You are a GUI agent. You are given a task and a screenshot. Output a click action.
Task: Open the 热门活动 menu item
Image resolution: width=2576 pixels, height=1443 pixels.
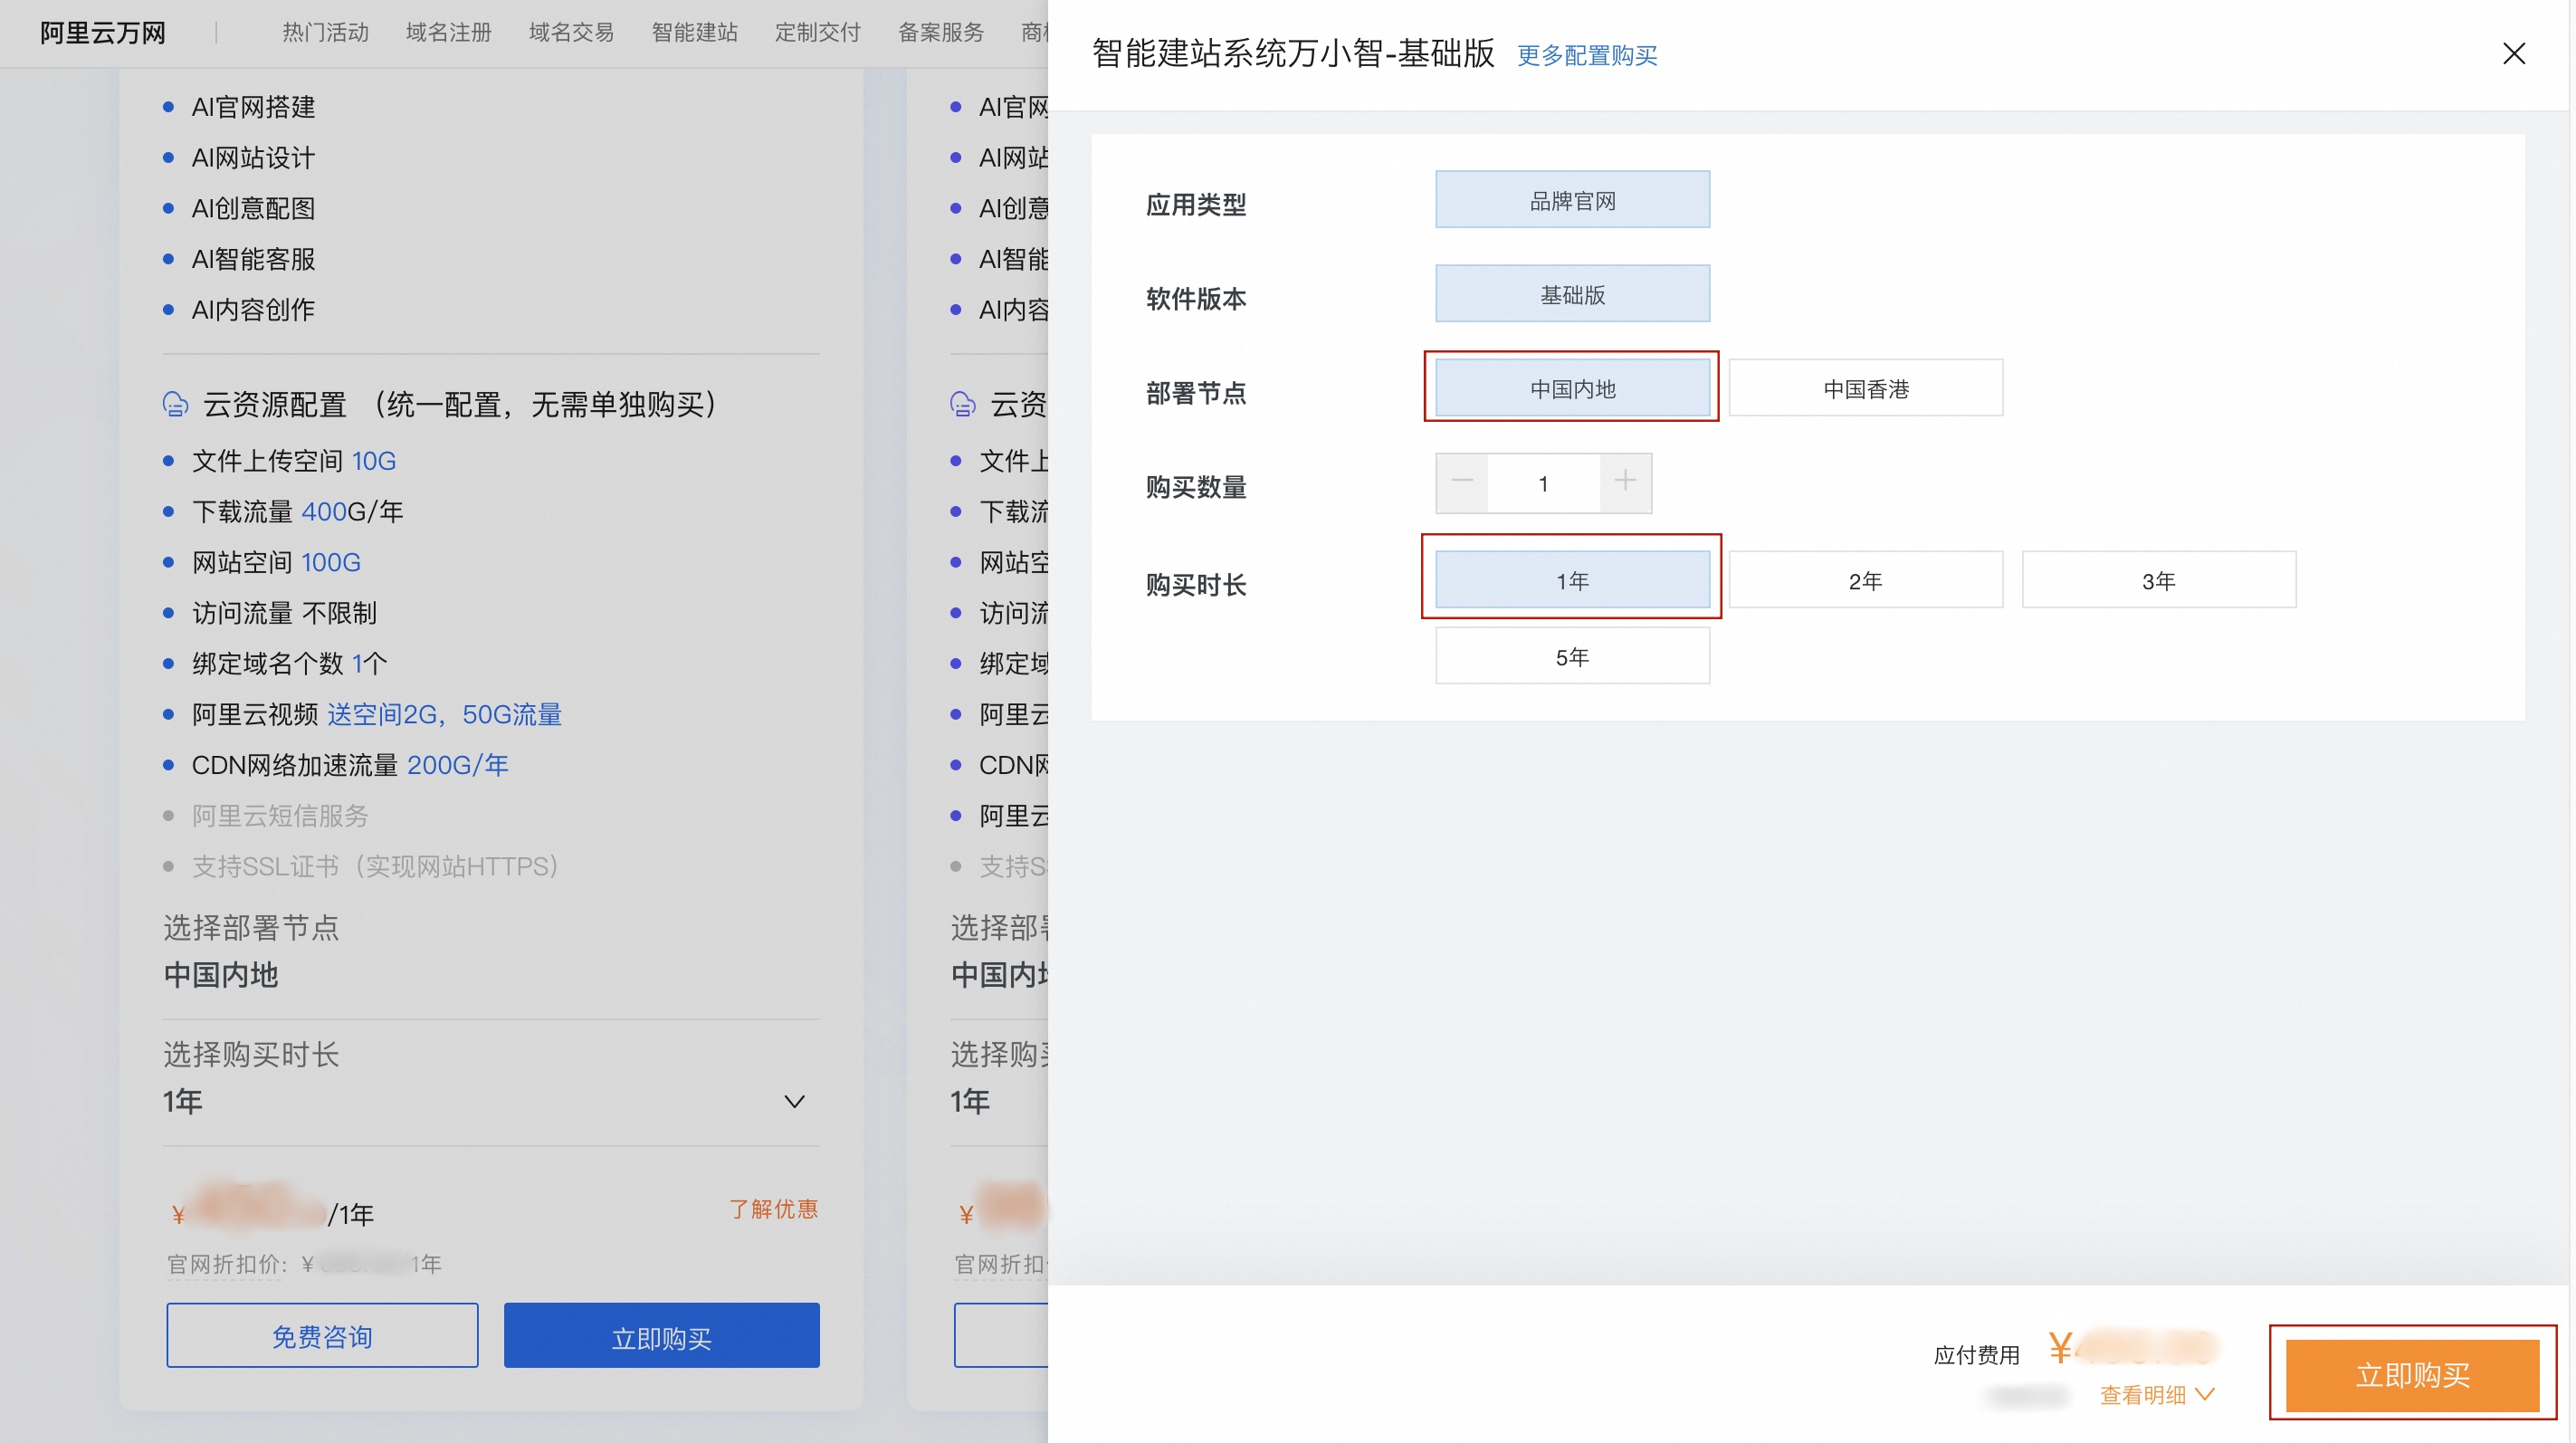(325, 31)
